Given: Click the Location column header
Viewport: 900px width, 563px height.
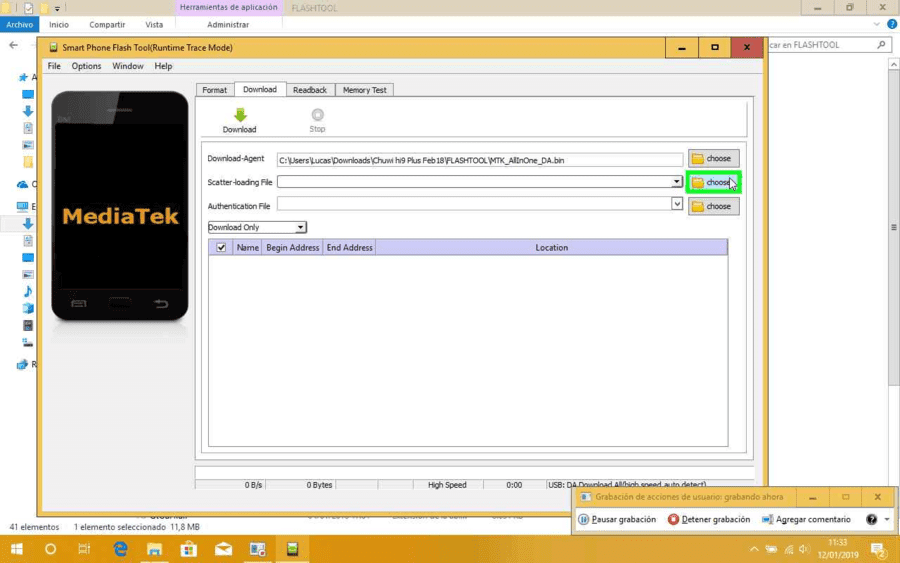Looking at the screenshot, I should [x=552, y=247].
